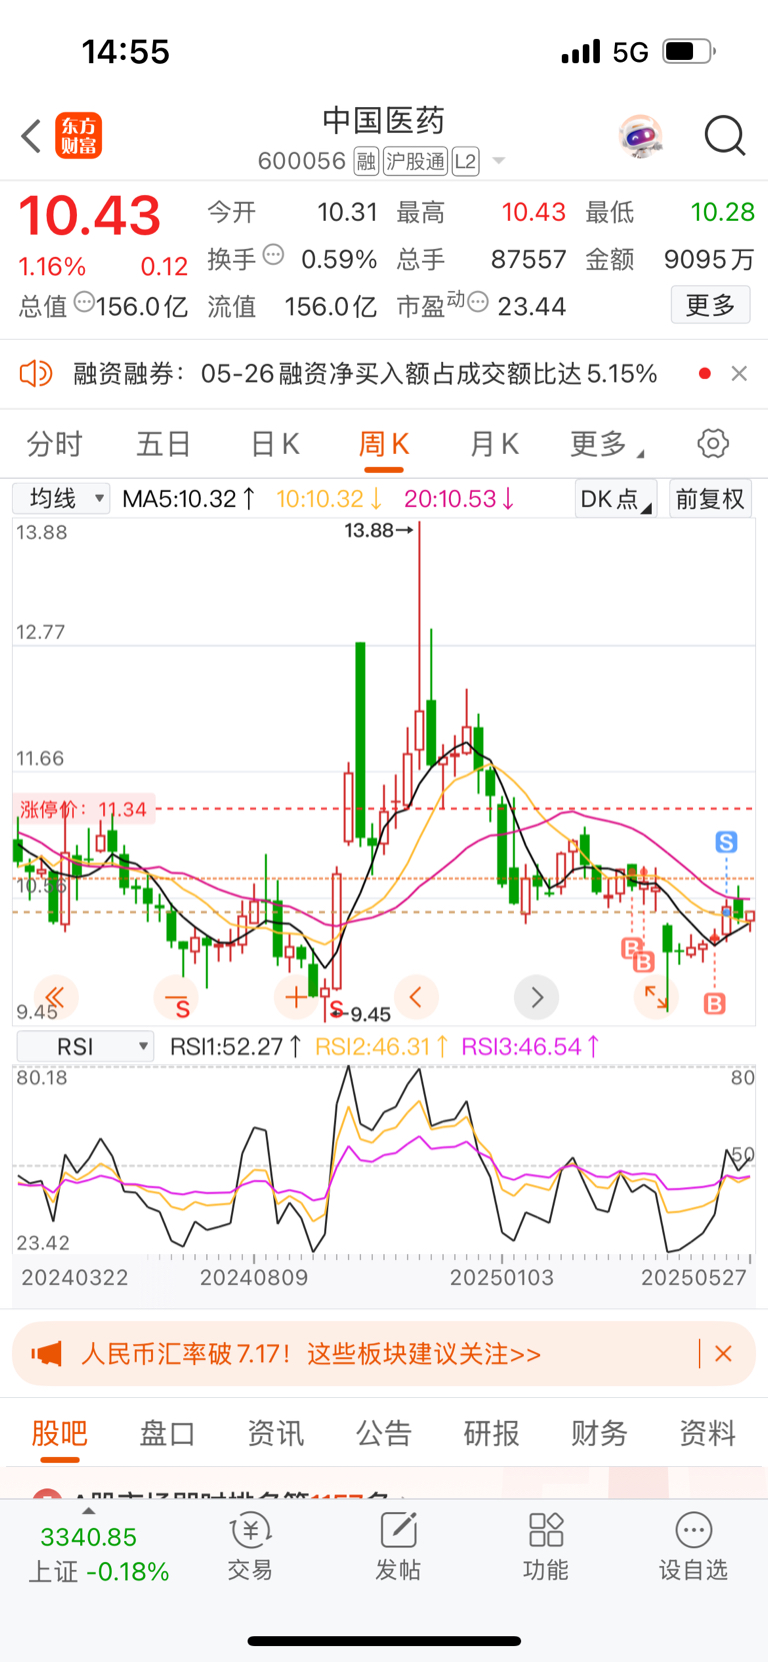Tap the 总值 info bubble icon
This screenshot has width=768, height=1663.
[84, 301]
